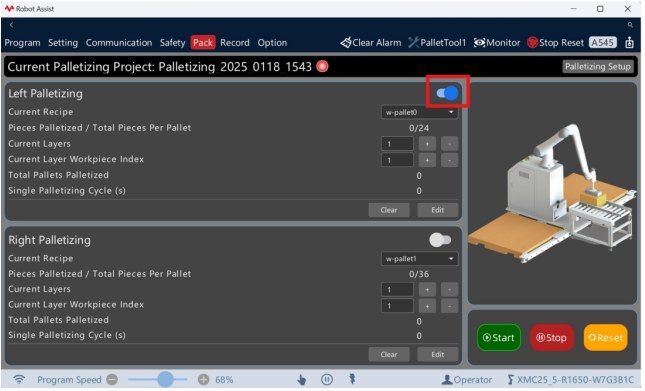Open the w-pallet1 recipe dropdown
Image resolution: width=645 pixels, height=391 pixels.
pos(421,260)
